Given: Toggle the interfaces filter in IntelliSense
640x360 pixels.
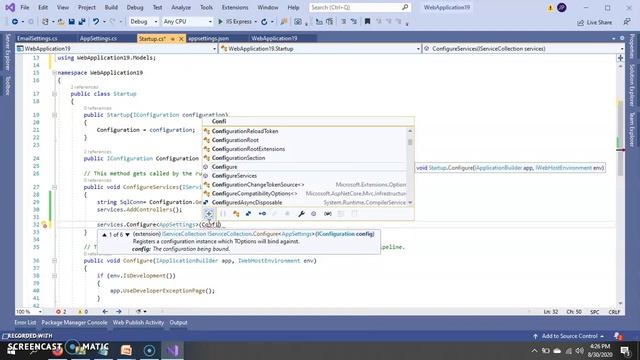Looking at the screenshot, I should pos(262,213).
